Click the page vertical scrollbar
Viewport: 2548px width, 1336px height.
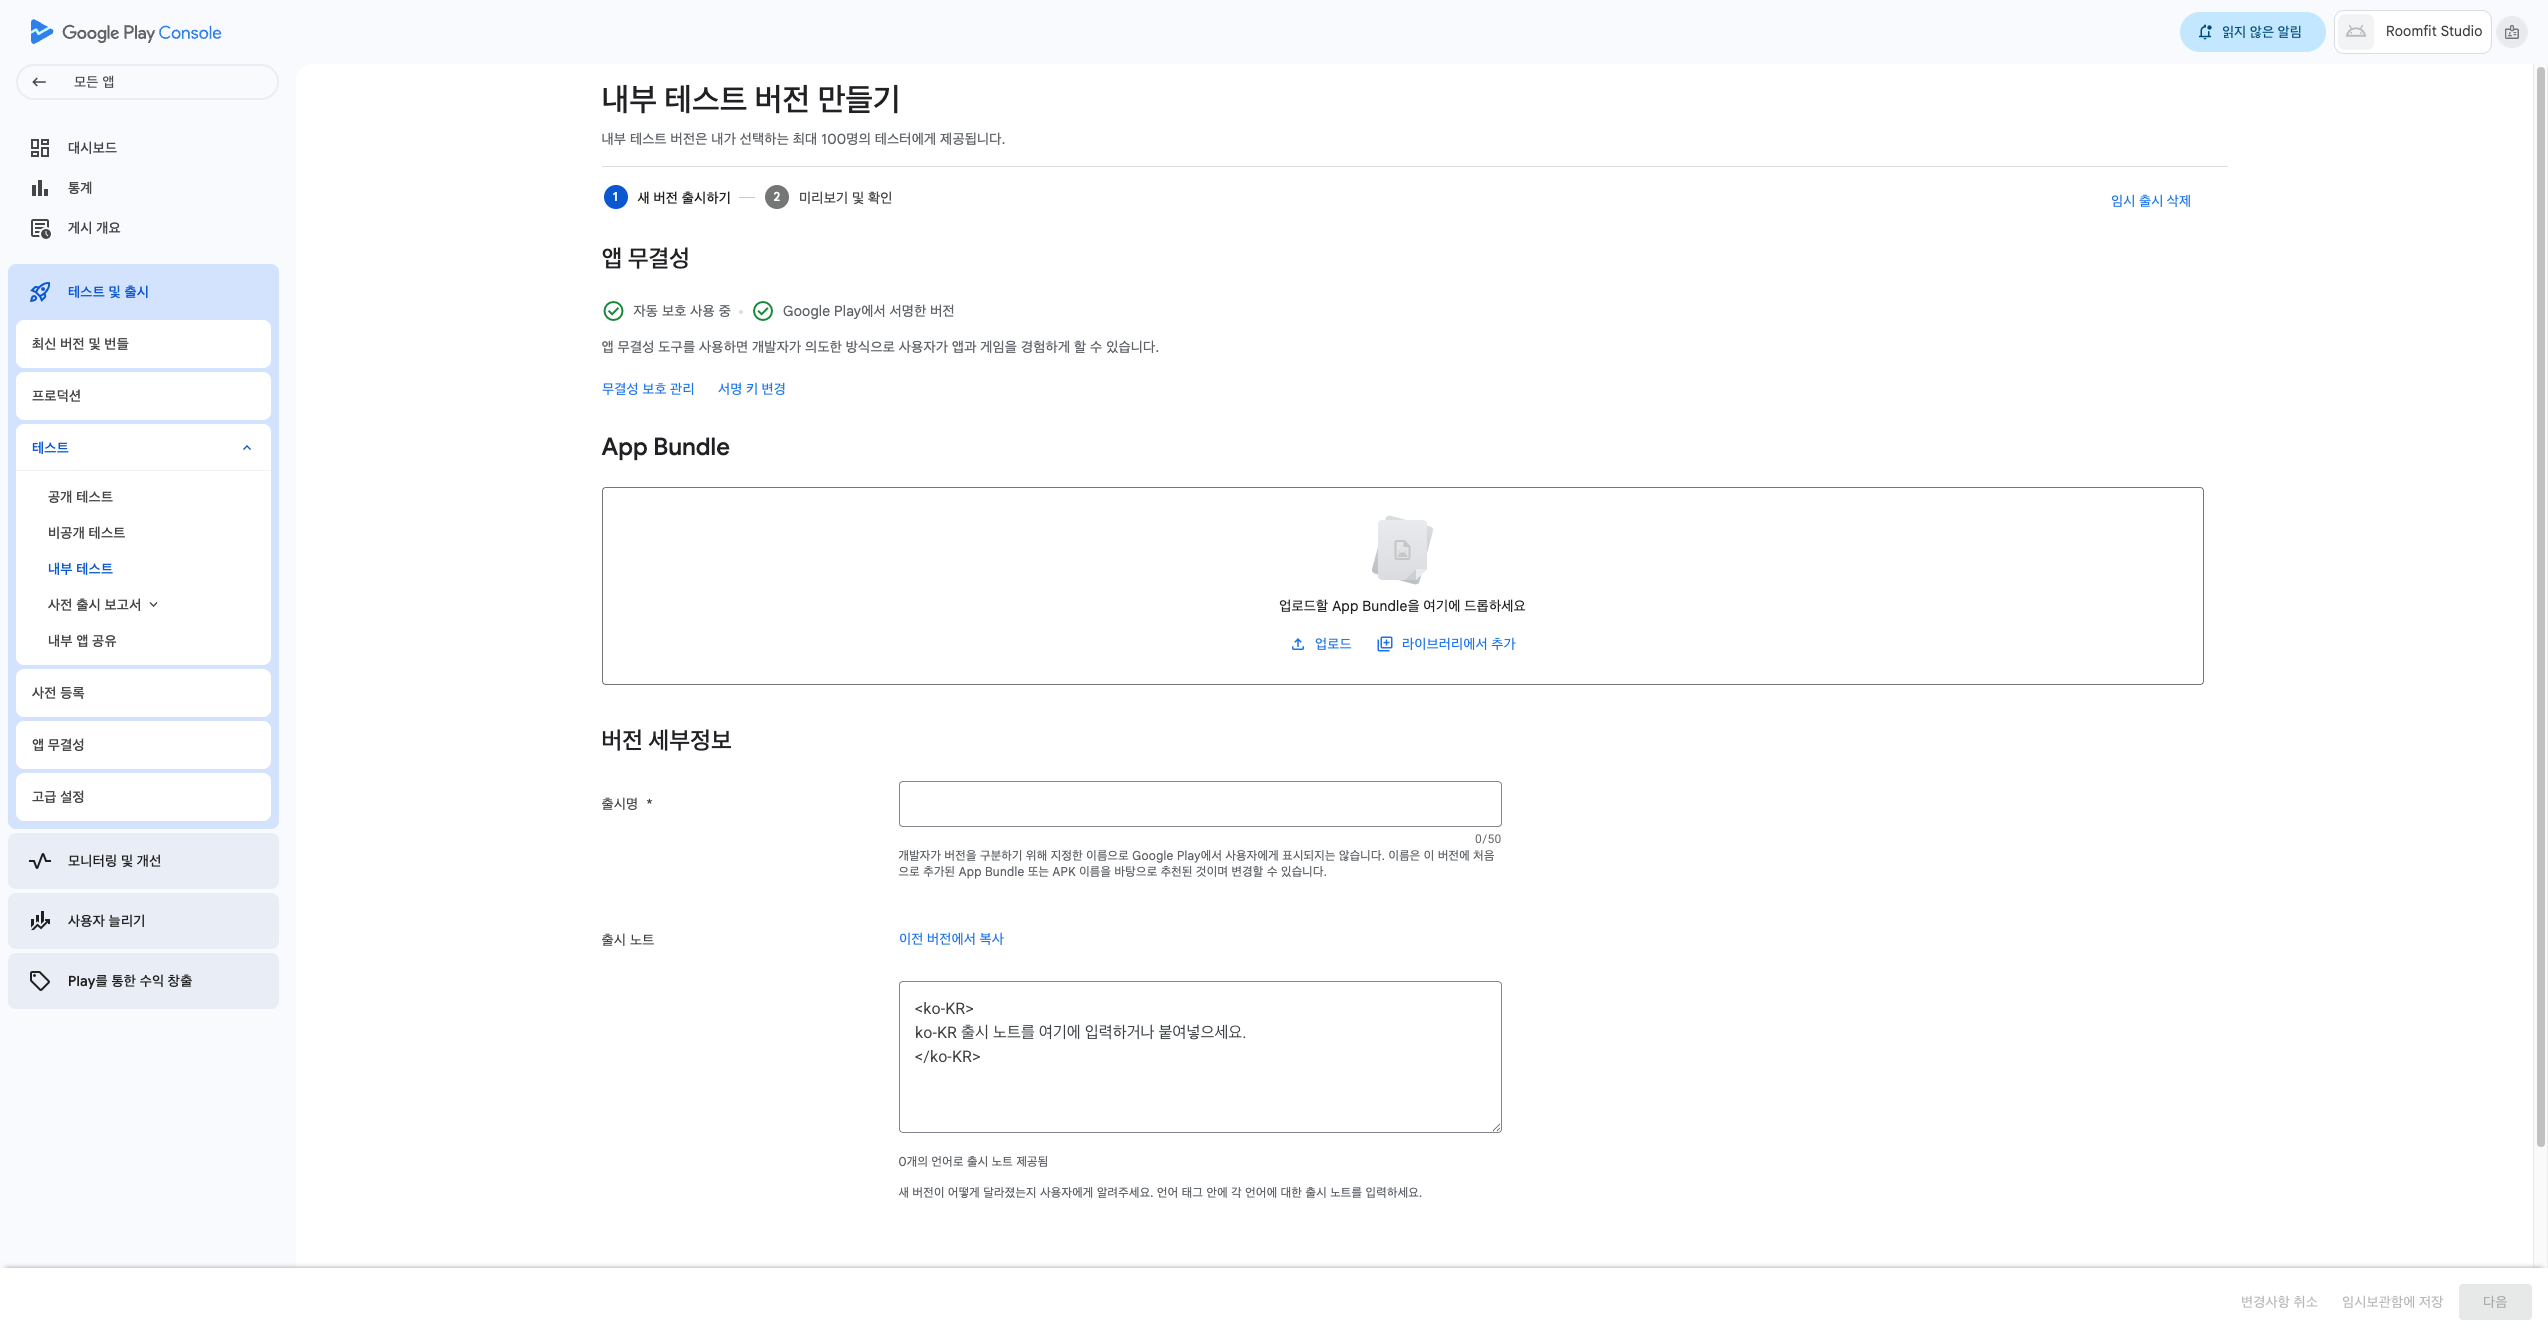[x=2539, y=600]
